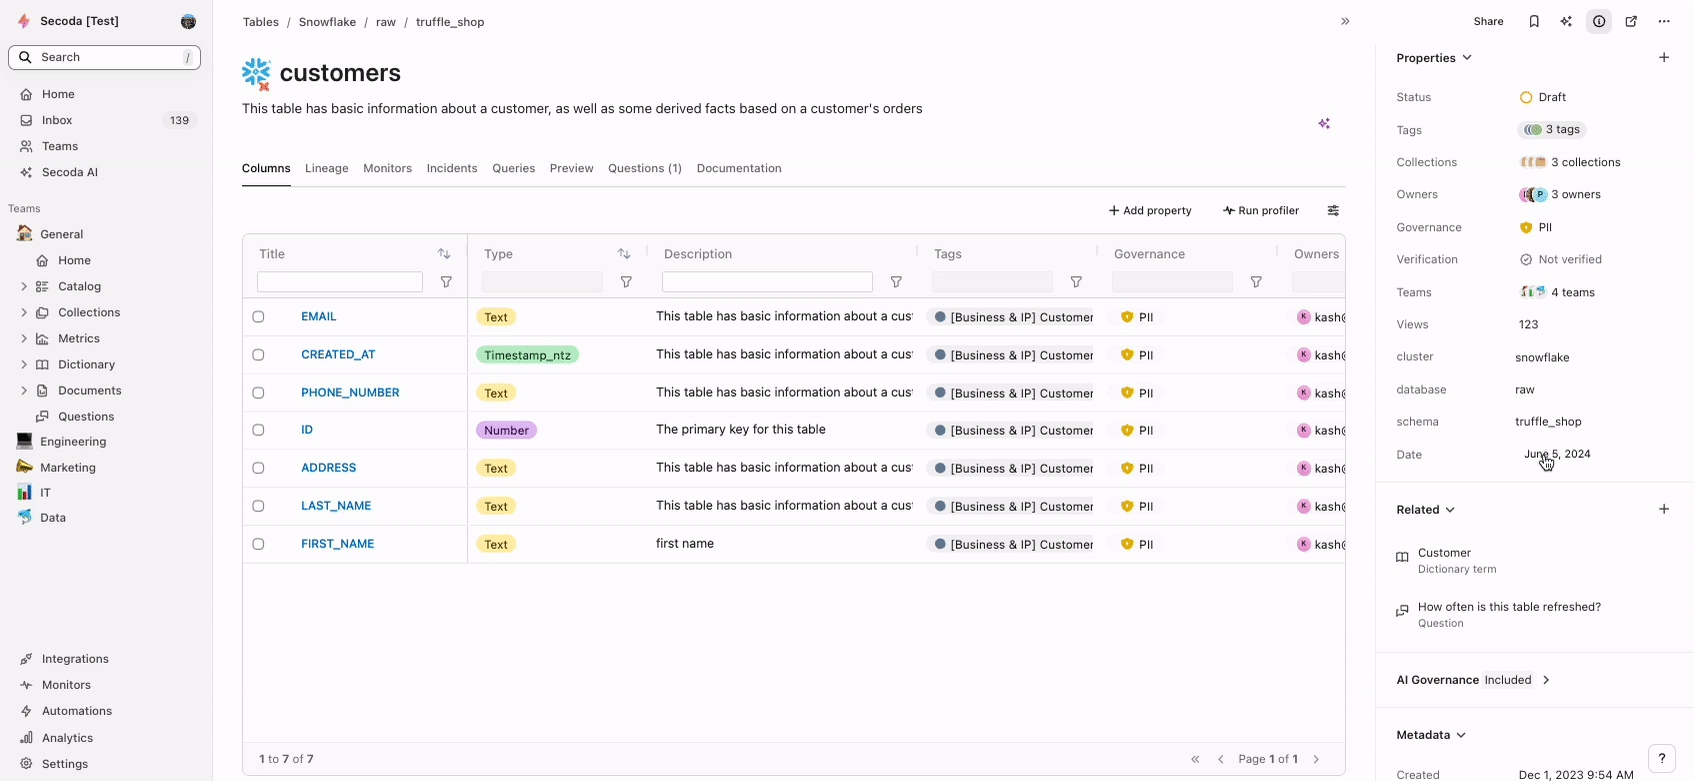Click the help question mark button
This screenshot has width=1694, height=781.
[1661, 758]
